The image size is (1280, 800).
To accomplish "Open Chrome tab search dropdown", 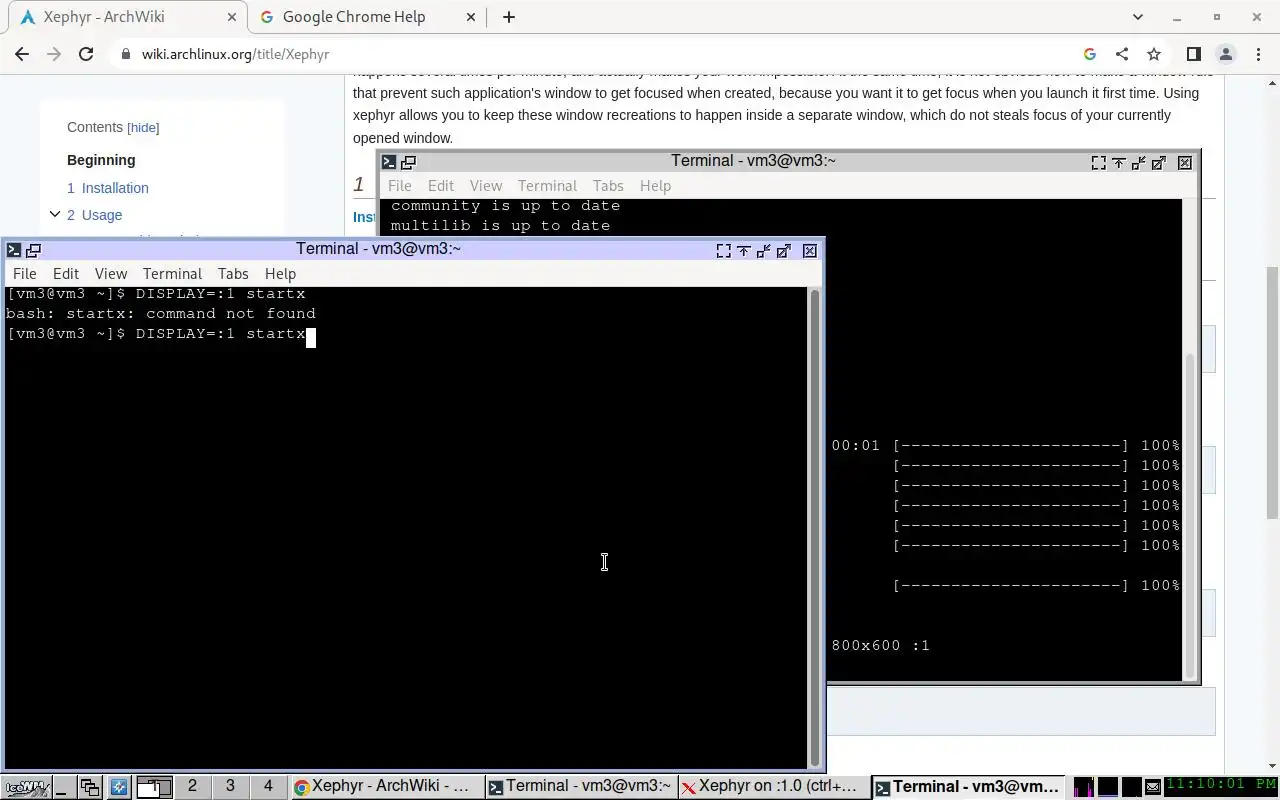I will point(1137,17).
